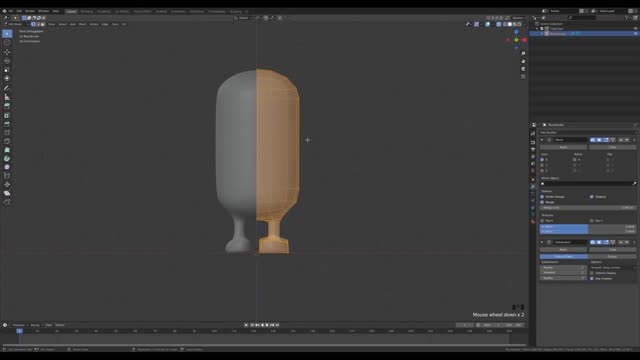Viewport: 640px width, 360px height.
Task: Open the Mesh menu in the viewport header
Action: tap(82, 24)
